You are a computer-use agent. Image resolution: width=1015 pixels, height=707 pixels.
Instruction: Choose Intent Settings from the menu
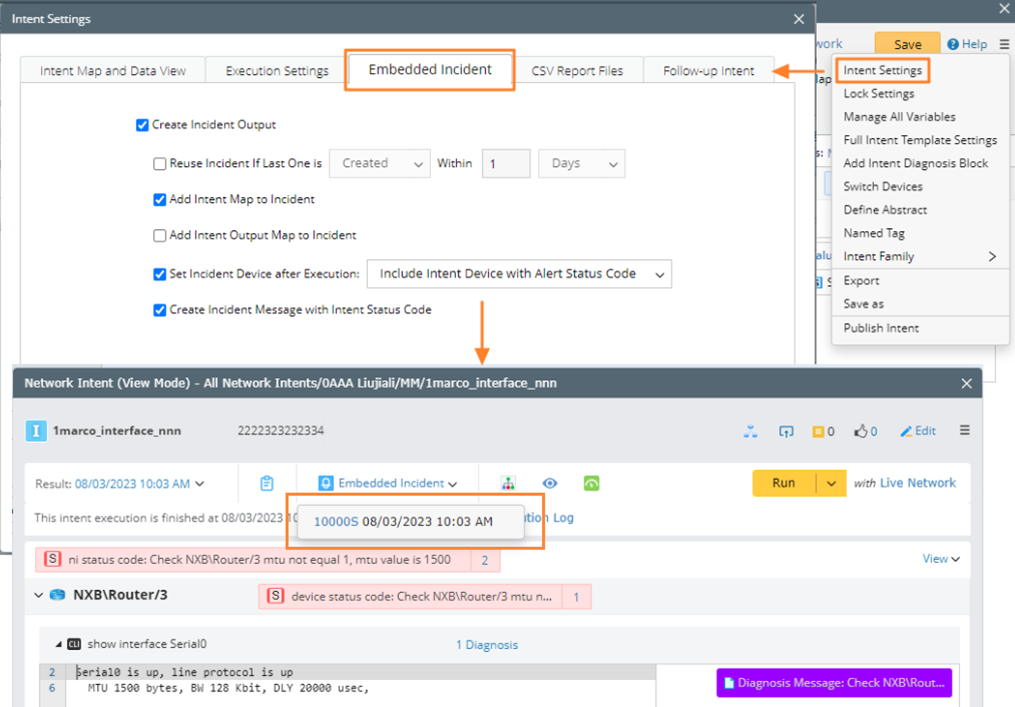pos(882,70)
